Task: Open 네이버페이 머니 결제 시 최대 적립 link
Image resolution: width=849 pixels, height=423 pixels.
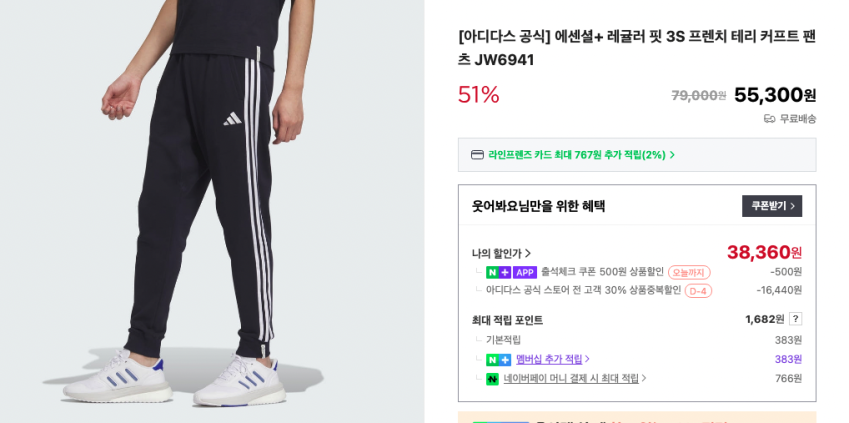Action: pyautogui.click(x=574, y=379)
